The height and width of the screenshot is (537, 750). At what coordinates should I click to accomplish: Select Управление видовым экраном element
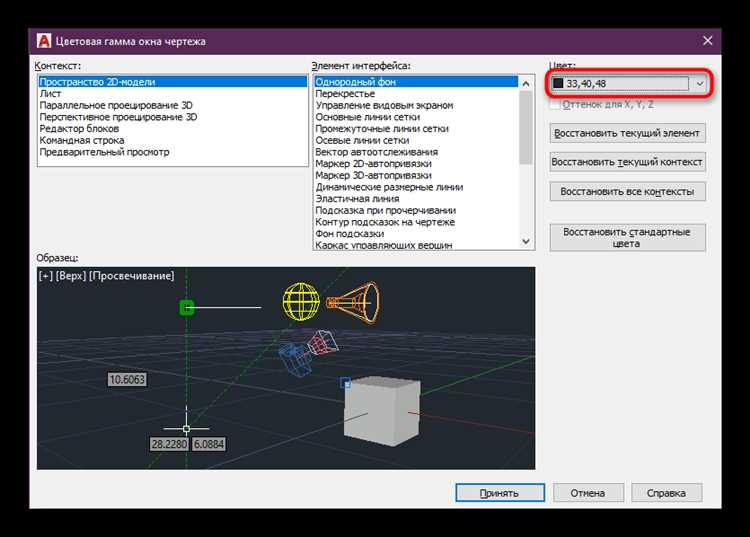(x=416, y=105)
